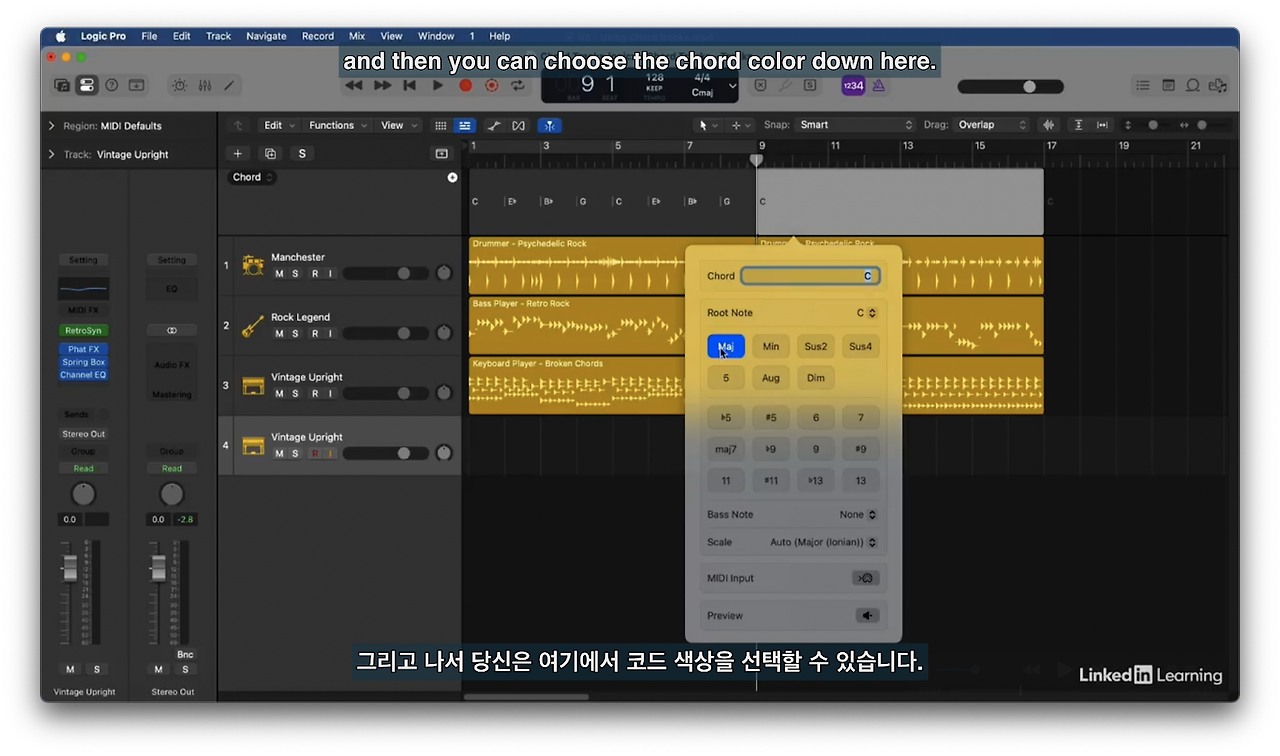Open the media Browsers icon

pyautogui.click(x=1217, y=86)
